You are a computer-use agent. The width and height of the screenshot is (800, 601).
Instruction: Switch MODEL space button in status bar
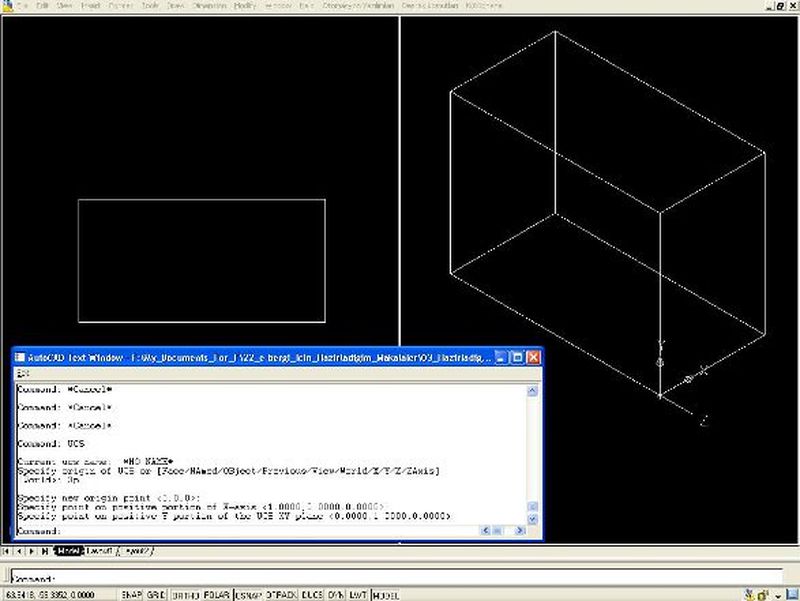coord(385,594)
